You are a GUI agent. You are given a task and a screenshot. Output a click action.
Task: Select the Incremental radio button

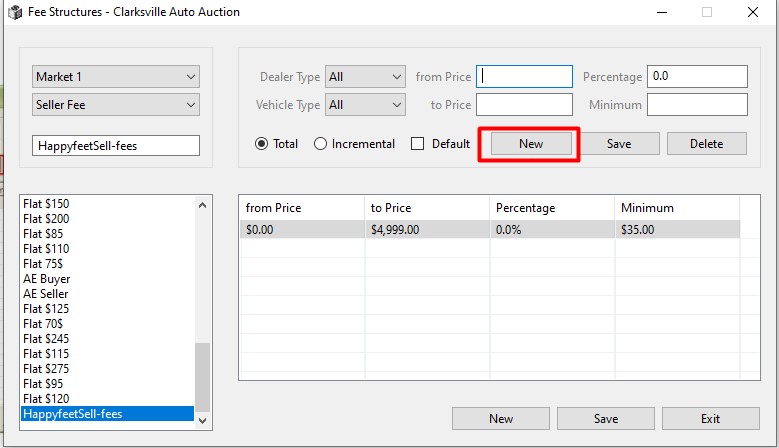pyautogui.click(x=321, y=144)
